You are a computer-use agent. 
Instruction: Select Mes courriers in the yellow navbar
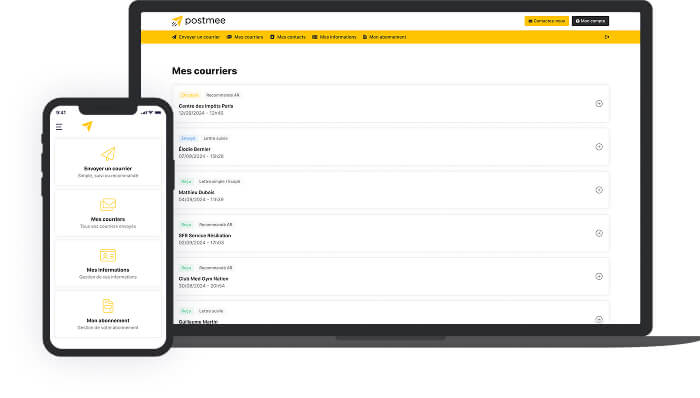pyautogui.click(x=245, y=37)
